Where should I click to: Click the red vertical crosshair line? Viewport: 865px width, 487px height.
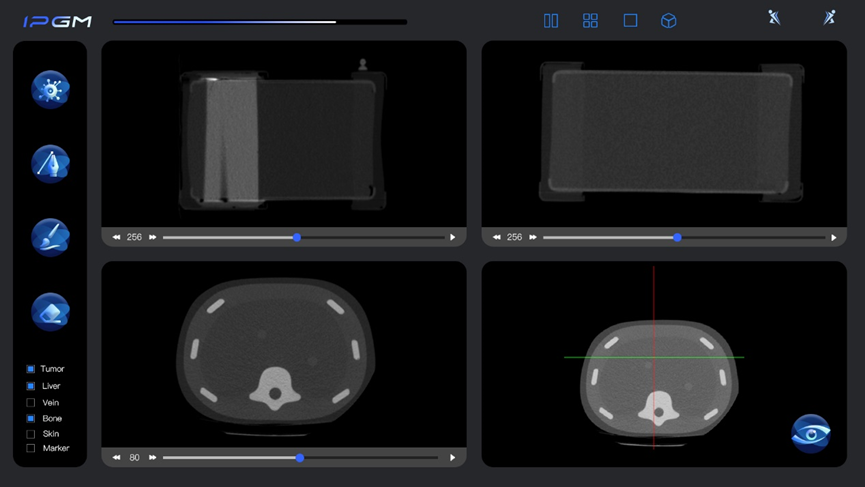coord(654,357)
